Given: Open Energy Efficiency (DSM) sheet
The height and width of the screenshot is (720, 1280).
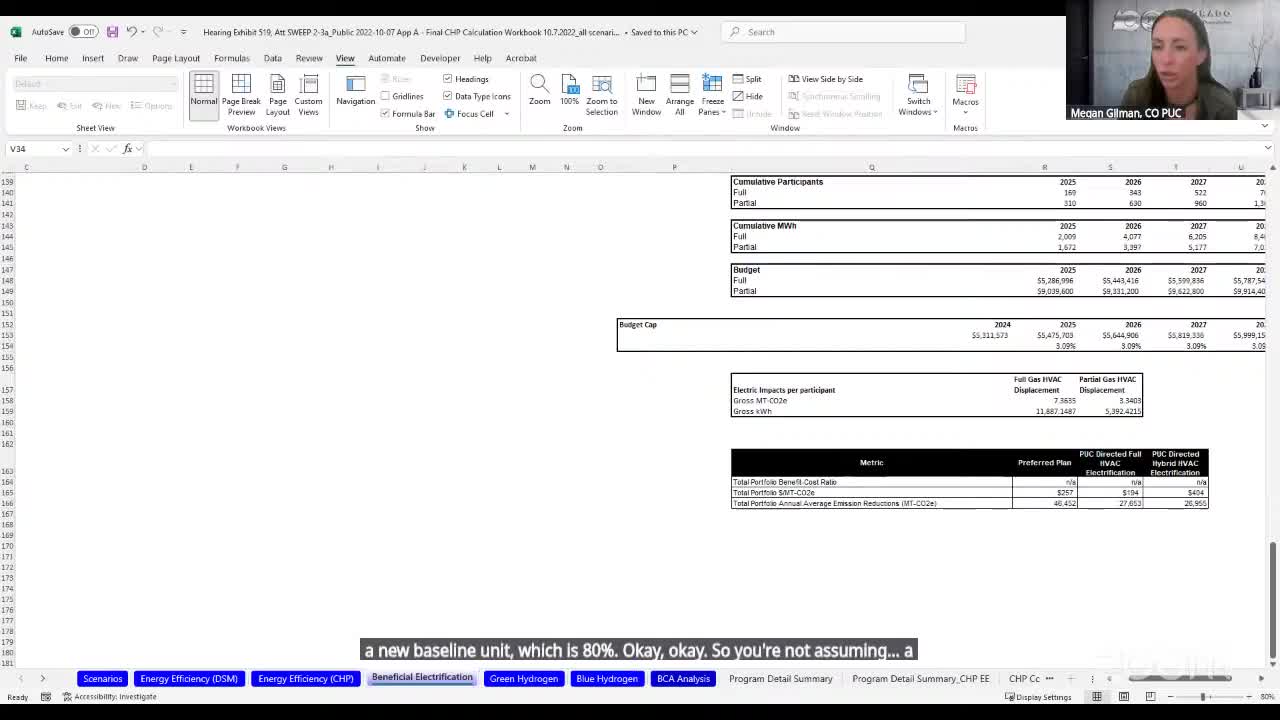Looking at the screenshot, I should (x=189, y=679).
